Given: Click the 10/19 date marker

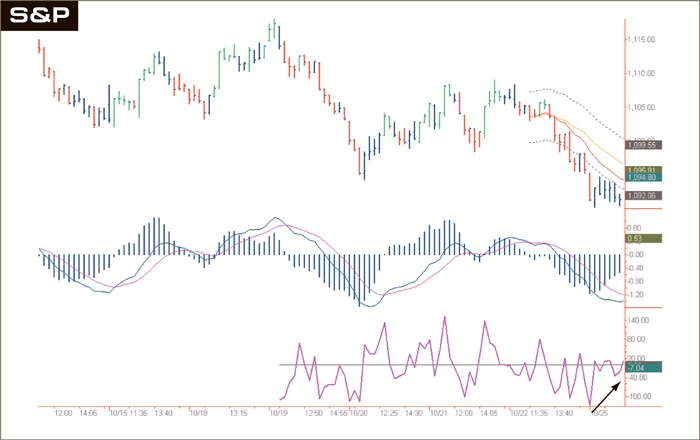Looking at the screenshot, I should point(279,412).
